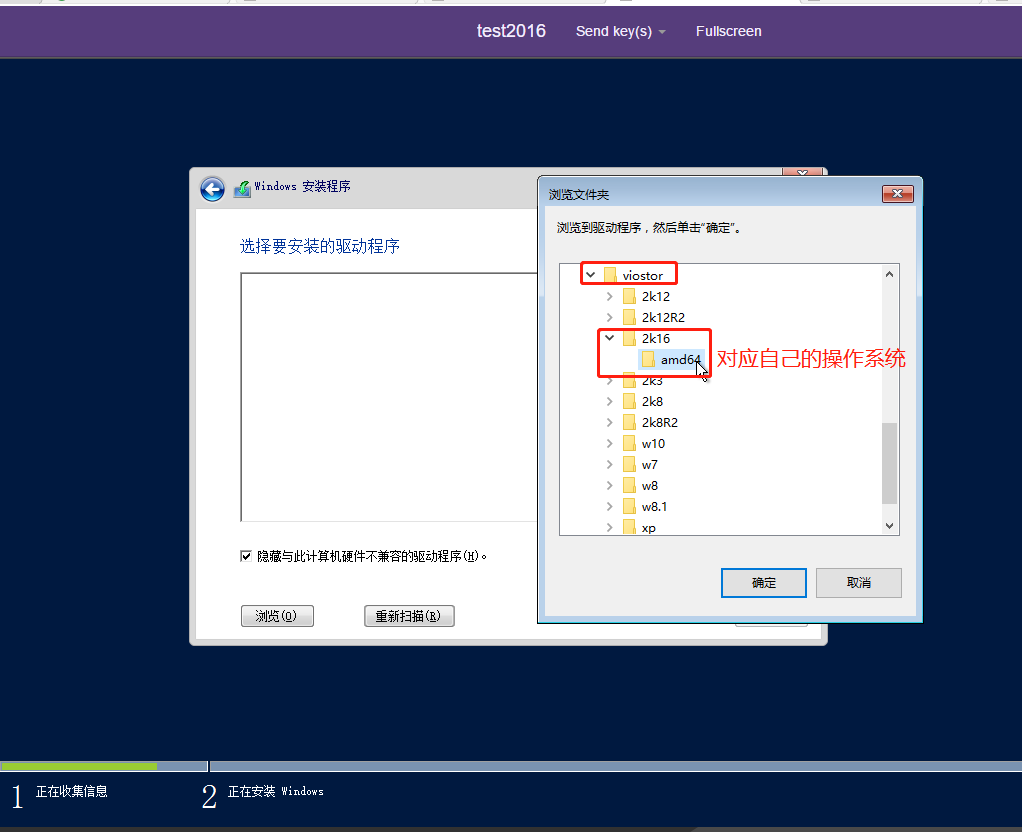Click the green install progress bar
Viewport: 1022px width, 832px height.
79,766
